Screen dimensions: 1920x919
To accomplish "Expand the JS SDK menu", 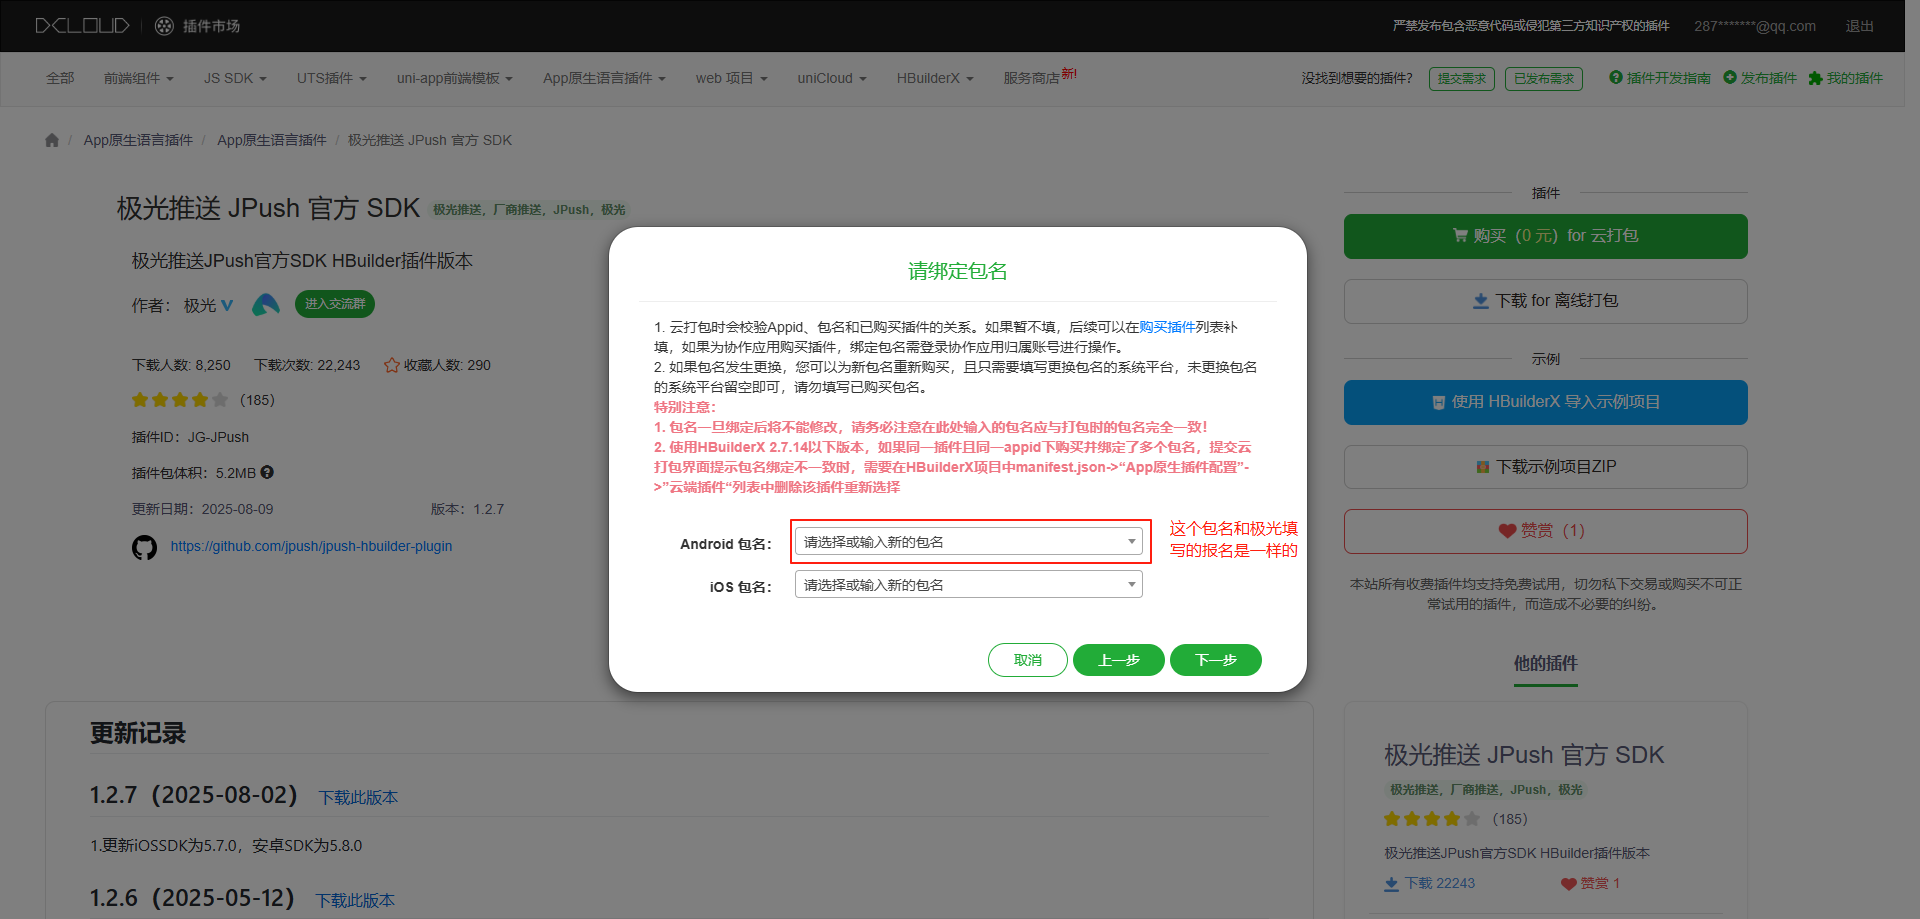I will 235,78.
